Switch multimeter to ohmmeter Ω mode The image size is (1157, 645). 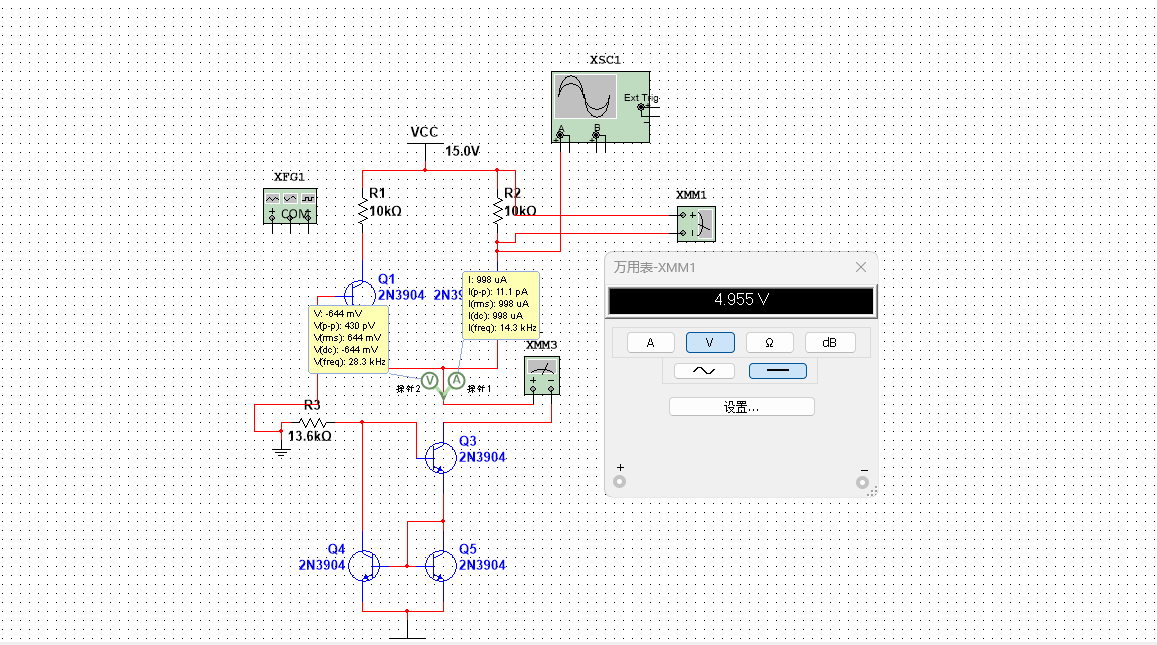[769, 342]
